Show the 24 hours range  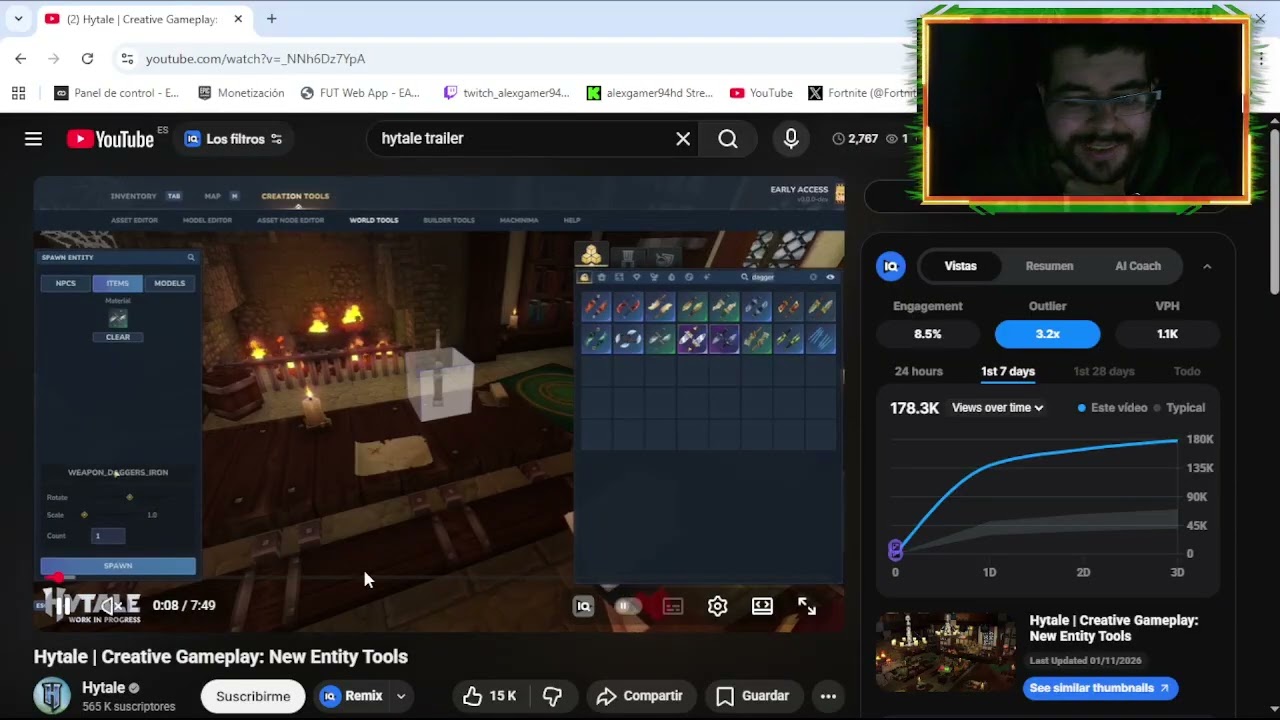pos(918,371)
